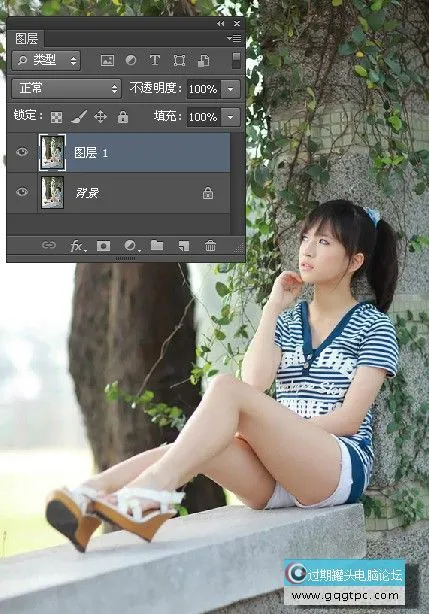Filter for type layers T icon
The image size is (429, 614).
click(155, 60)
